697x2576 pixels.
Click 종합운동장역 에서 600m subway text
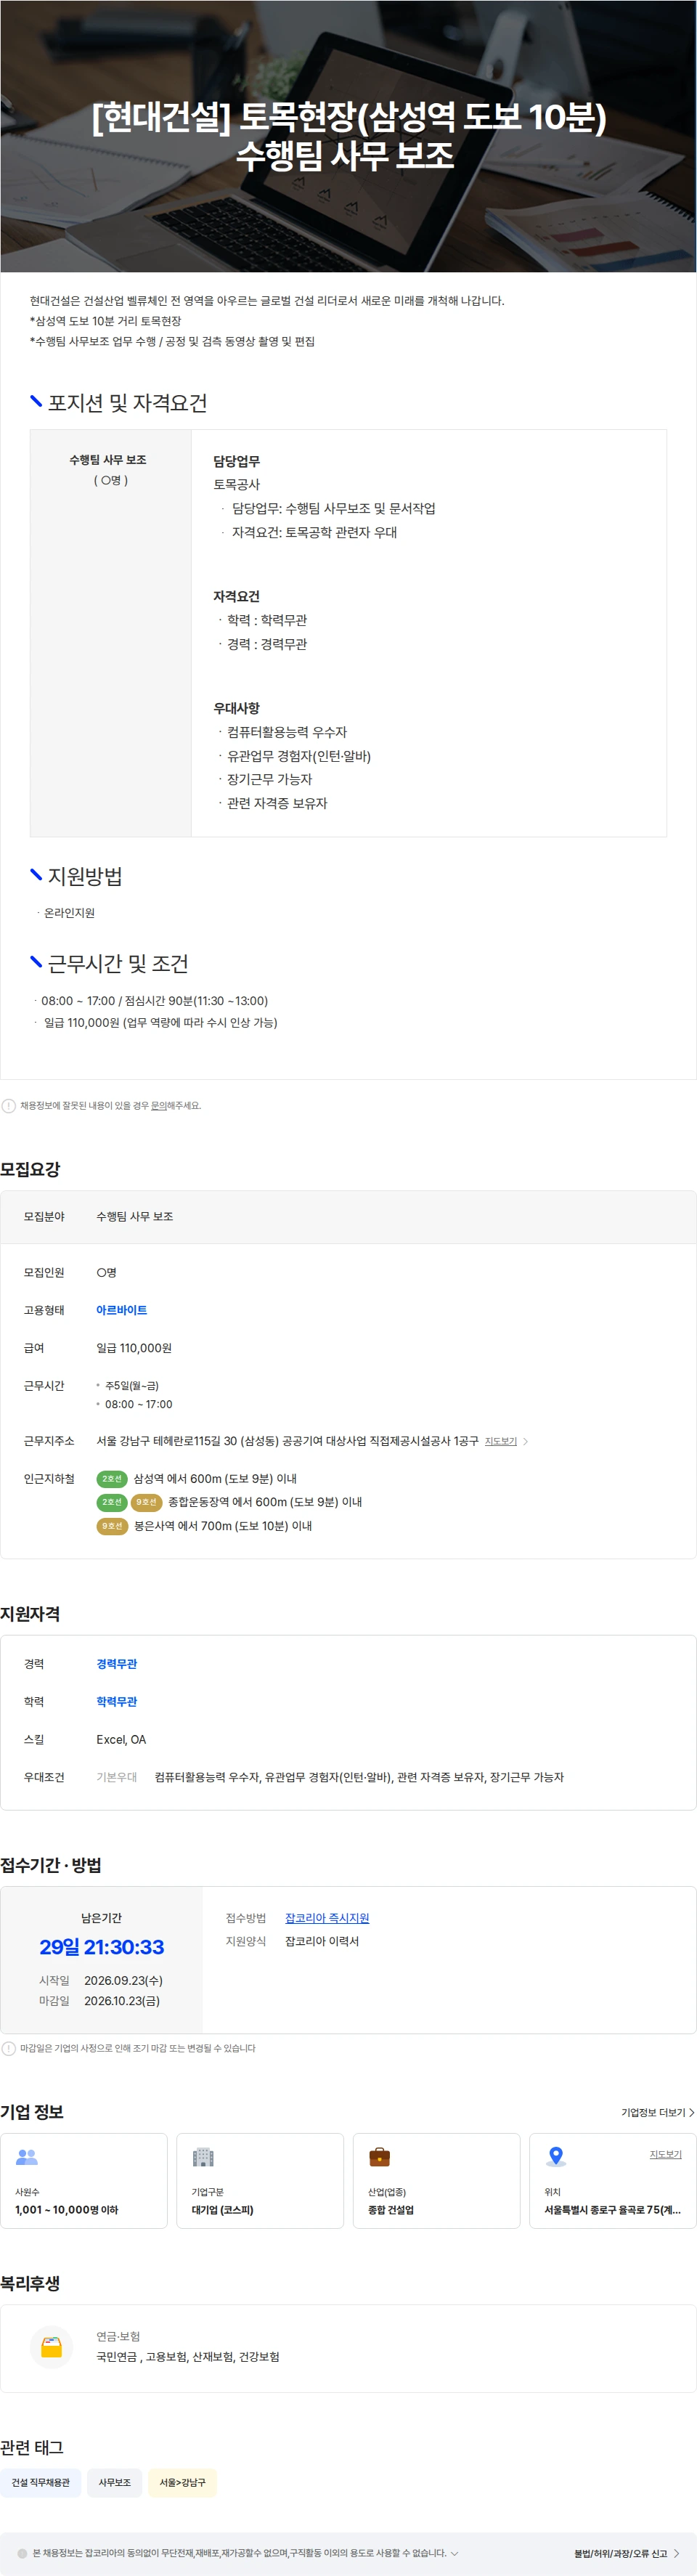[265, 1502]
